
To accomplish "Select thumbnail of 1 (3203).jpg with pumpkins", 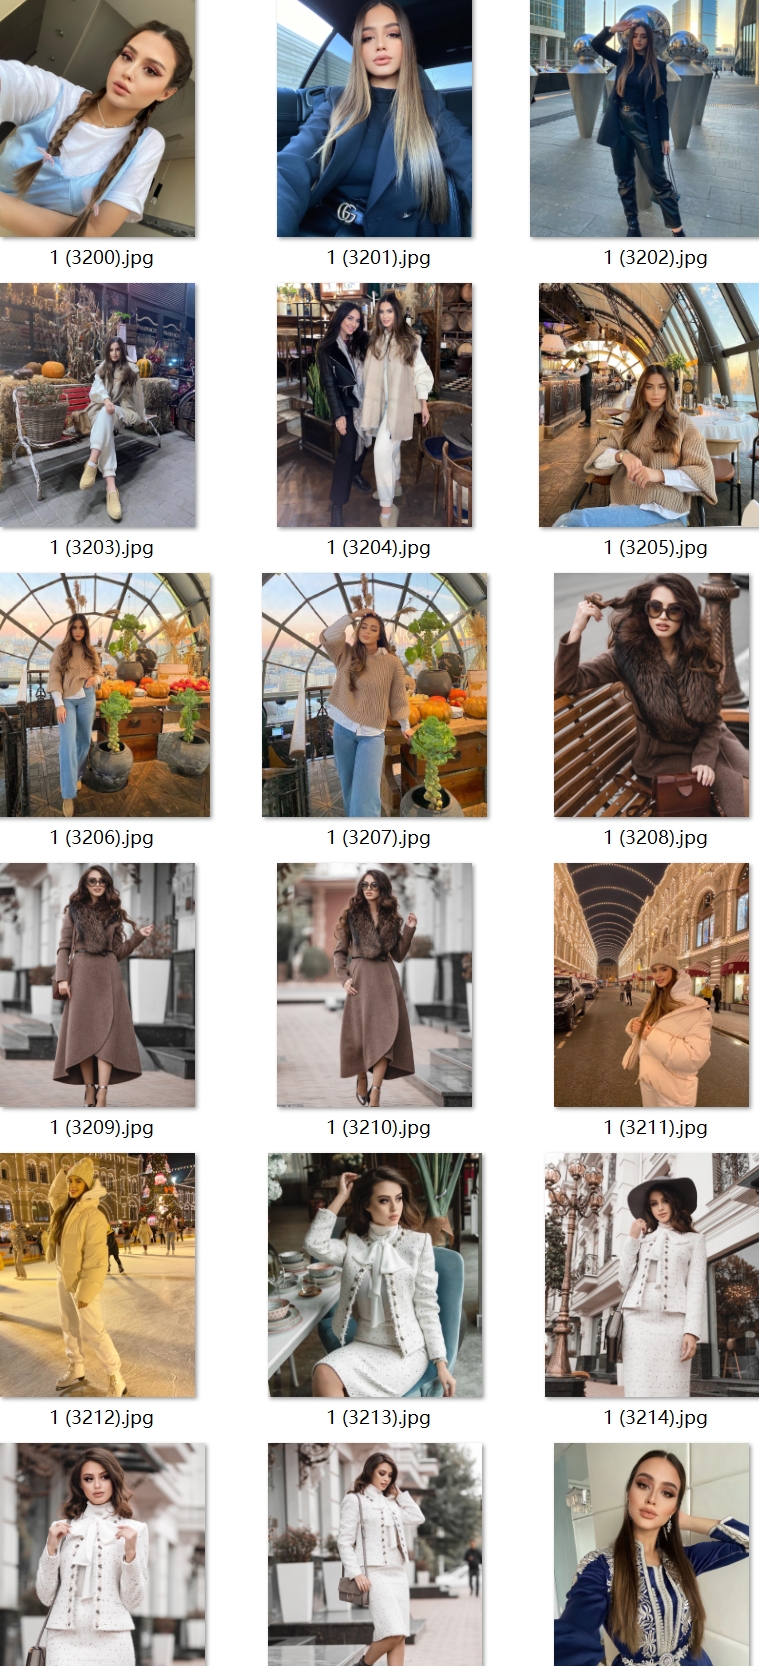I will 97,405.
